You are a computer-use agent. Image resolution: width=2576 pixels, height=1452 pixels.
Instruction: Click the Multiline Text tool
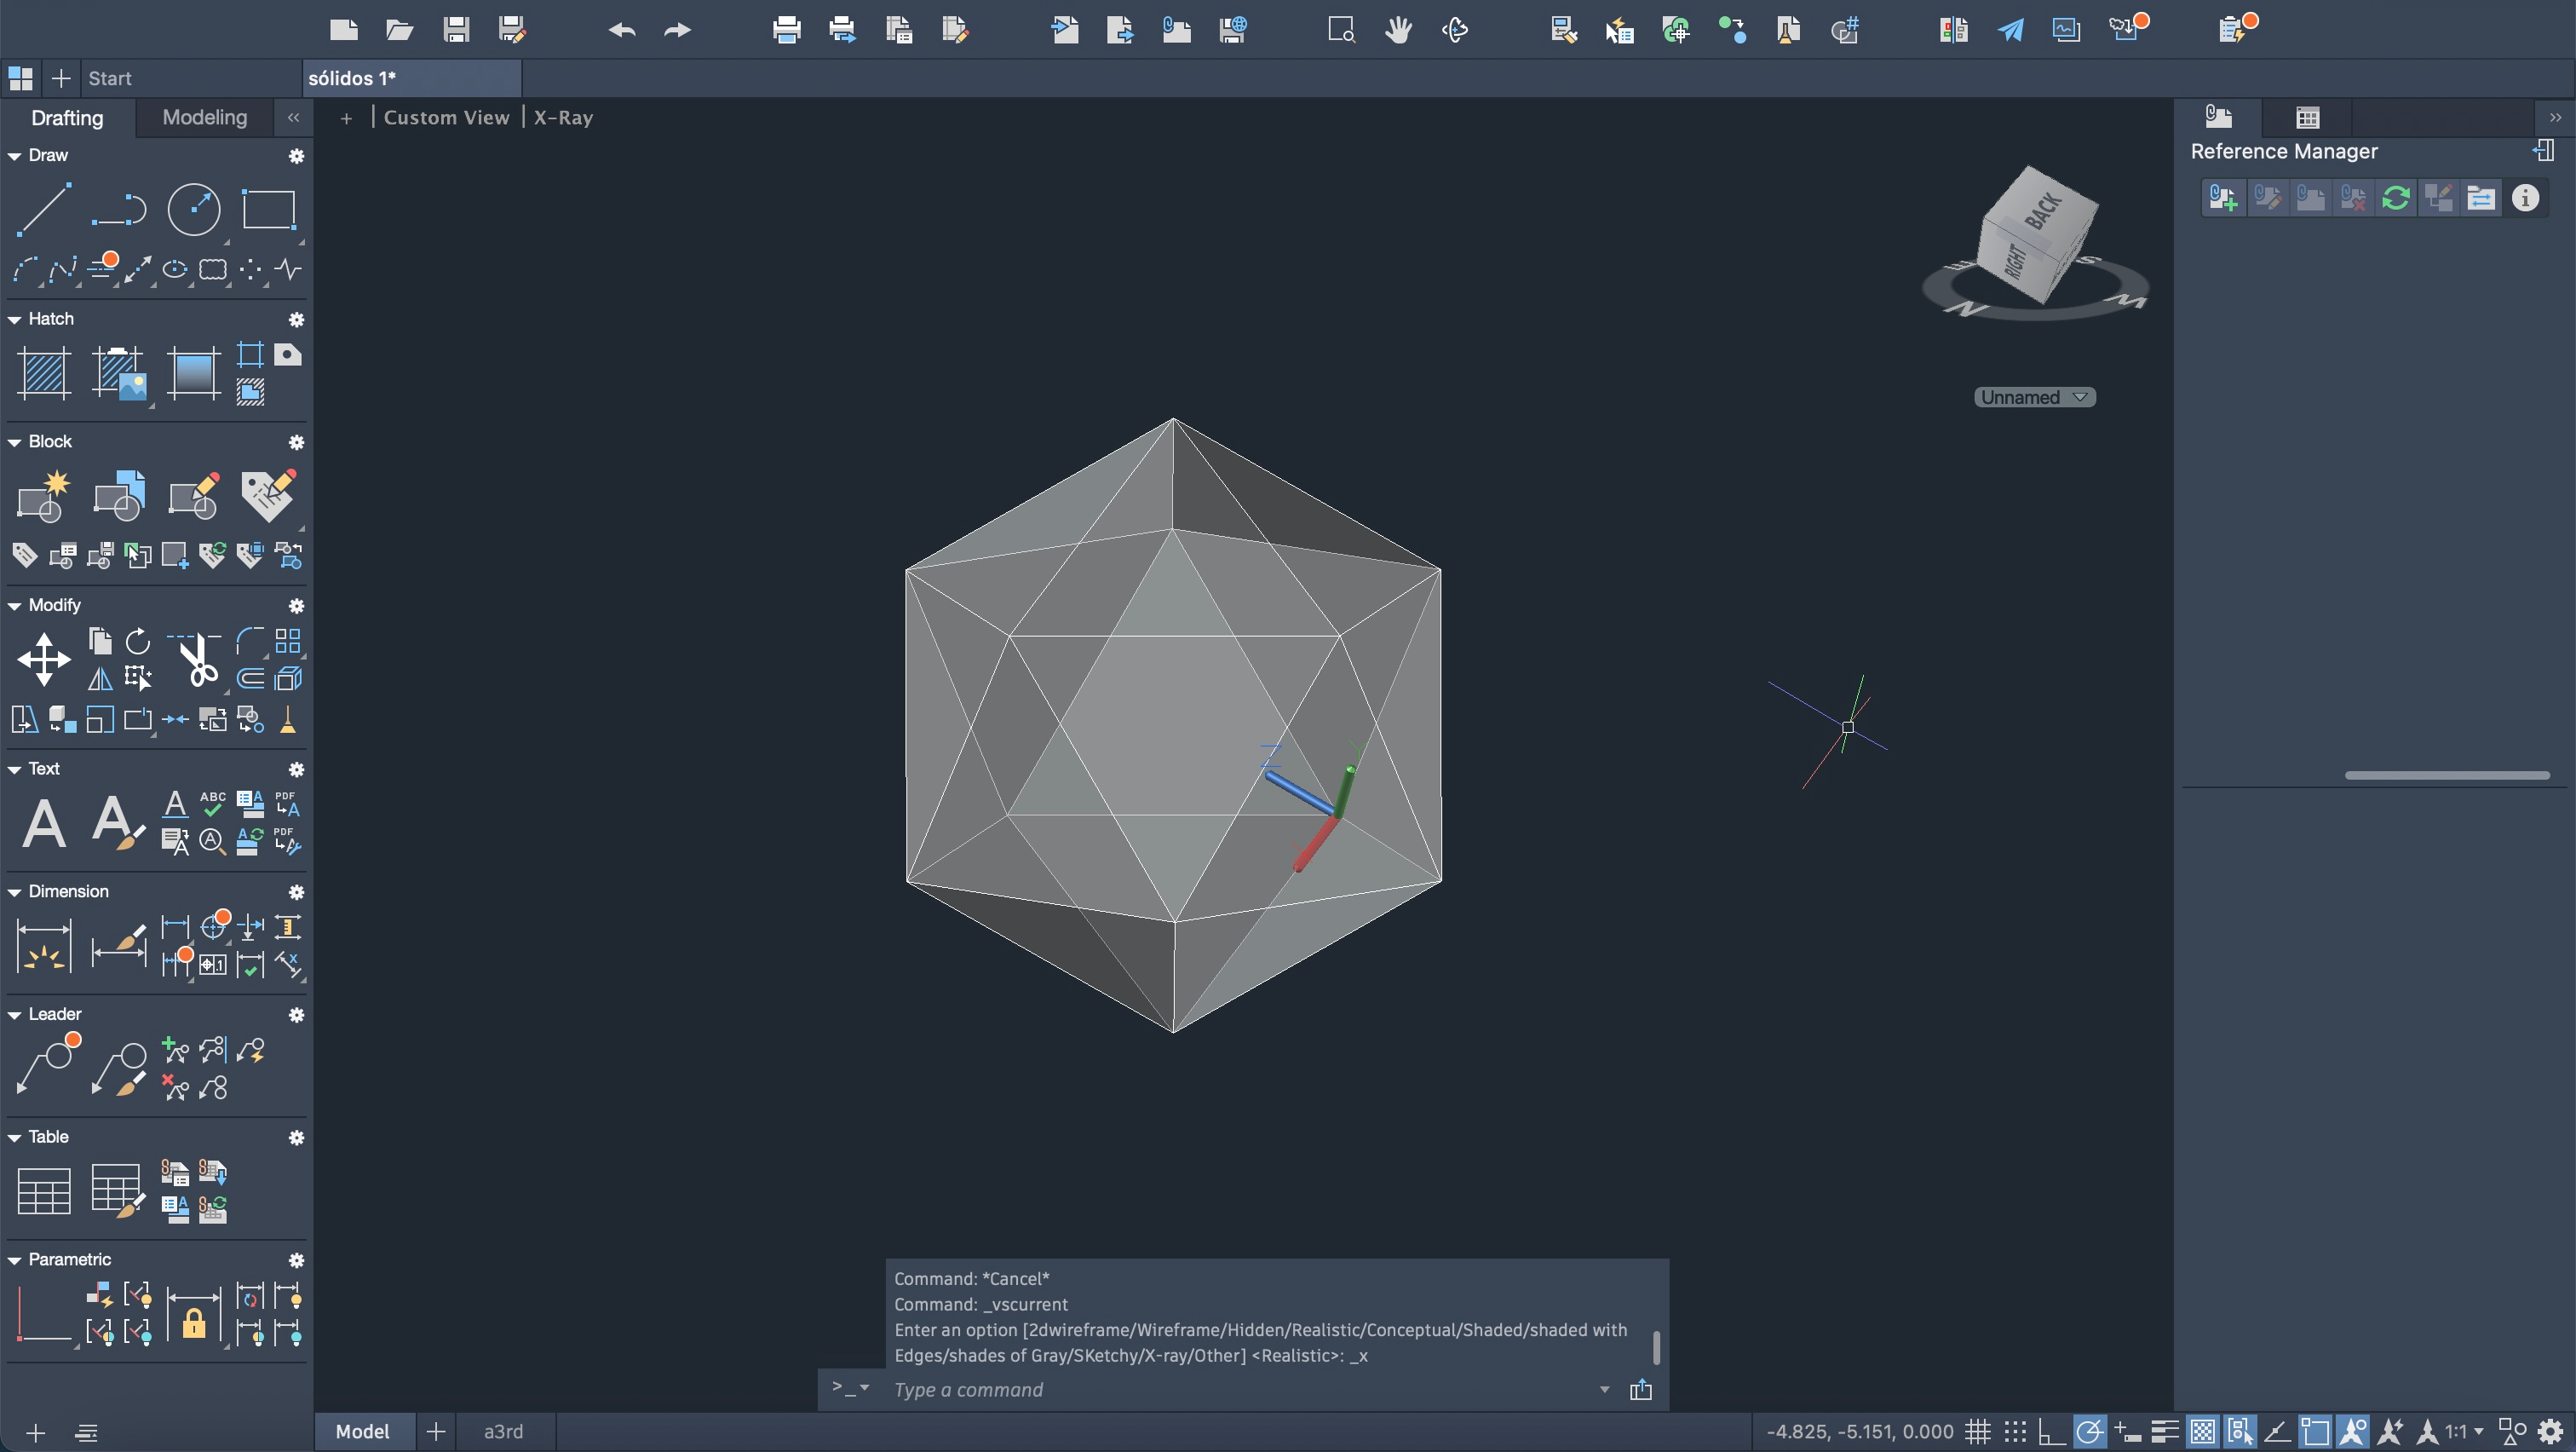pyautogui.click(x=44, y=824)
